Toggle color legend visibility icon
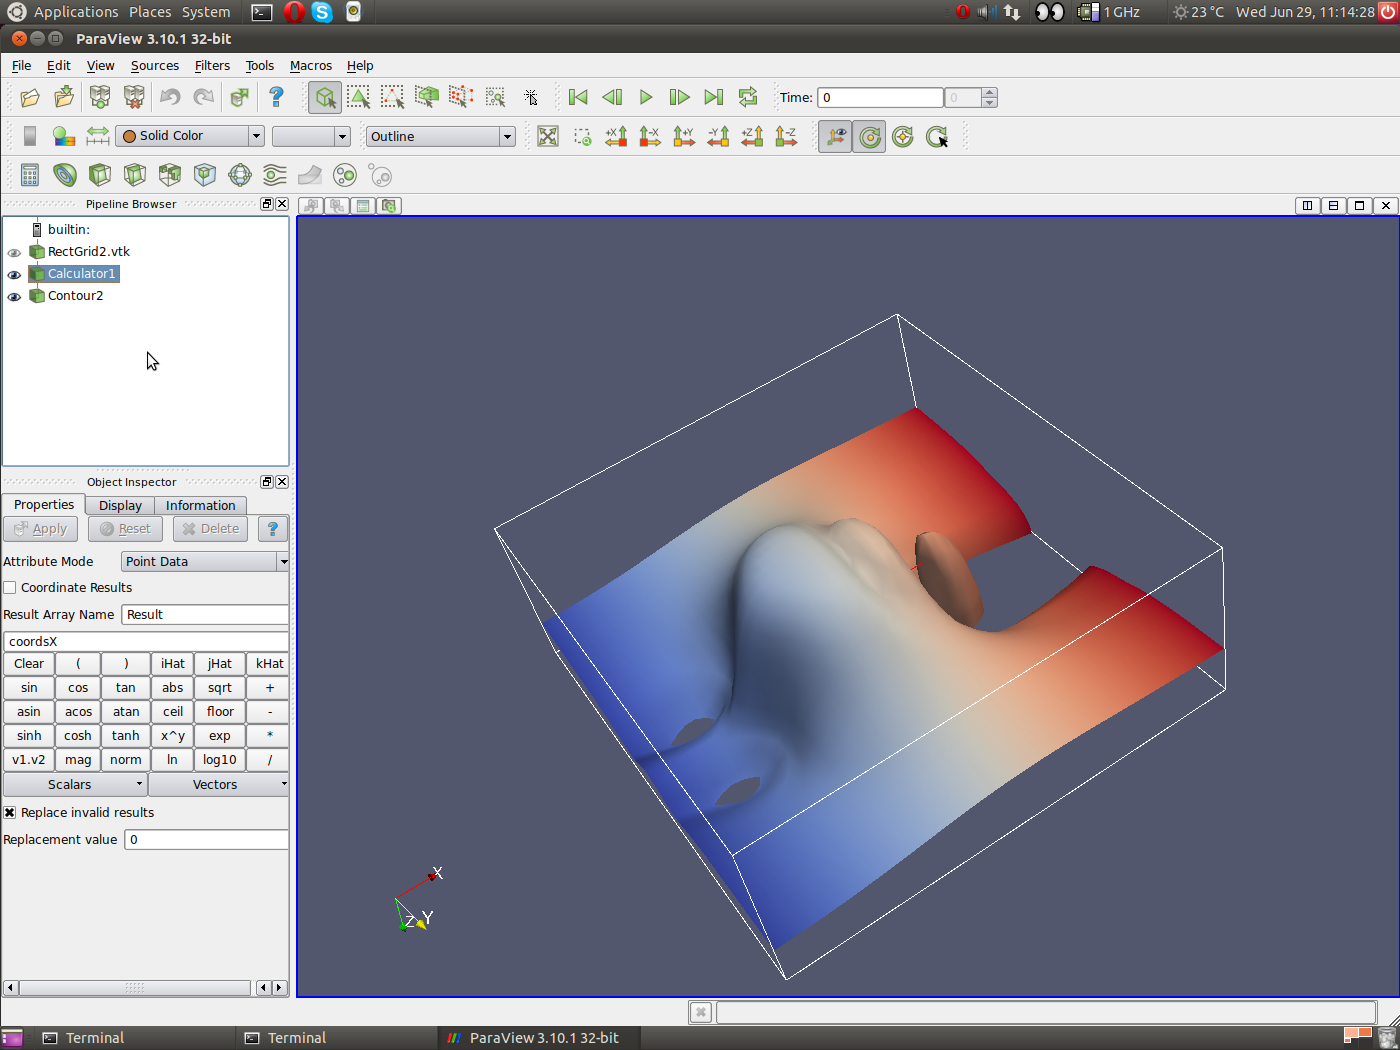This screenshot has width=1400, height=1050. [30, 136]
